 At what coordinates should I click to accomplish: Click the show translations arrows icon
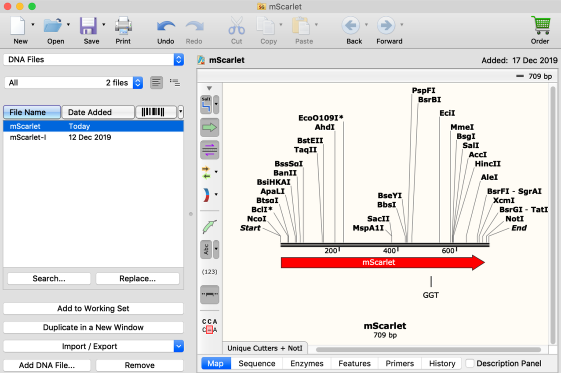[x=206, y=172]
